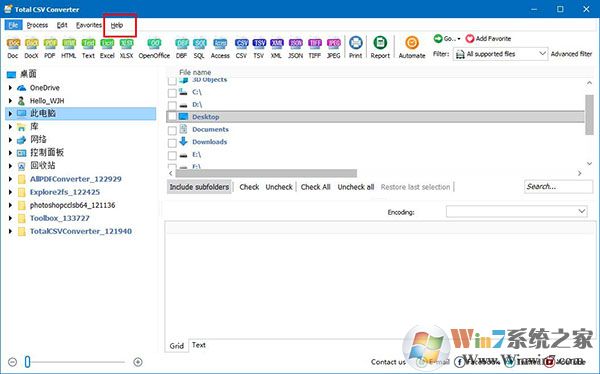
Task: Open the File menu
Action: point(13,25)
